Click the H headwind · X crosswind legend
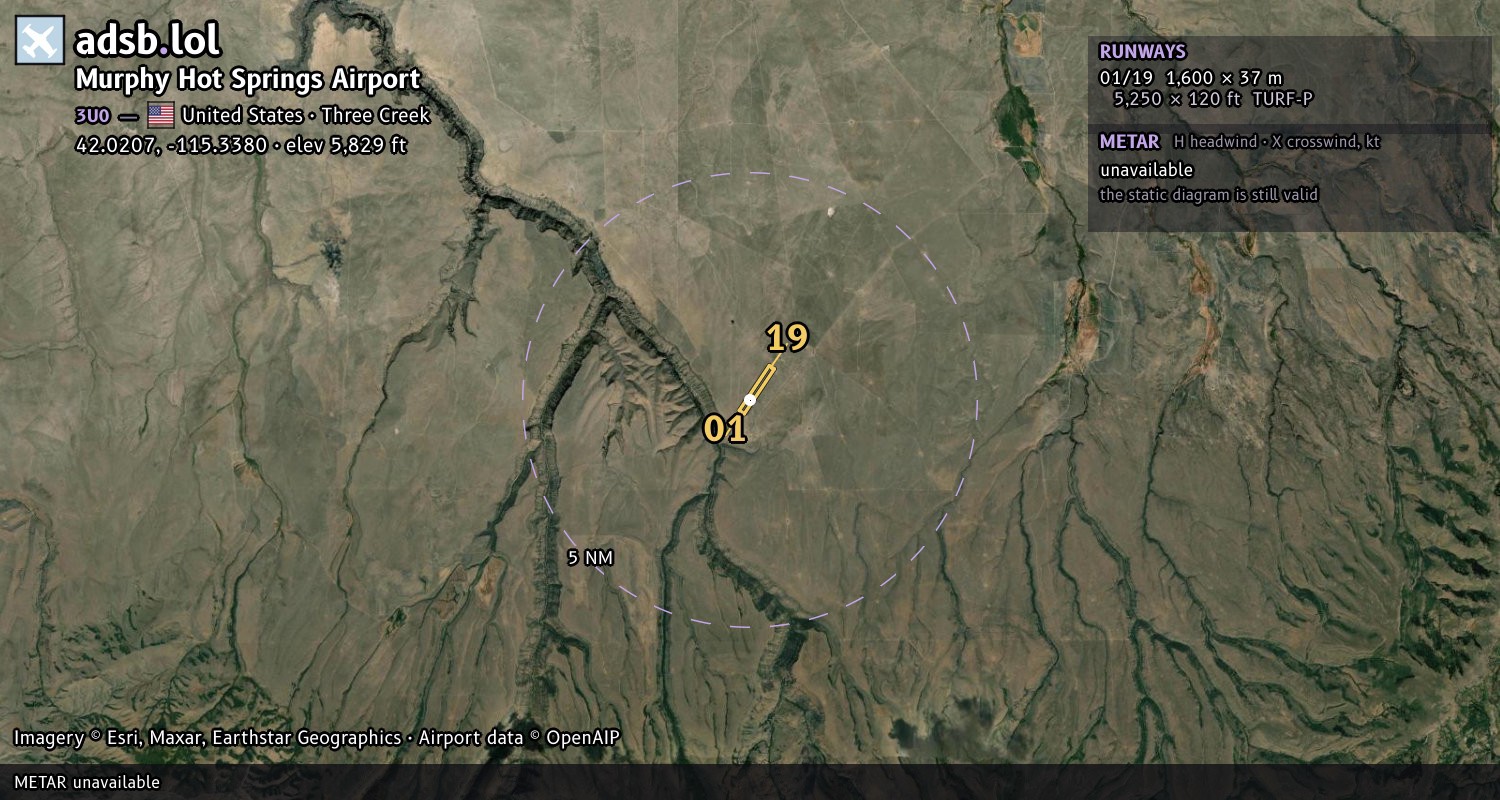 1277,142
